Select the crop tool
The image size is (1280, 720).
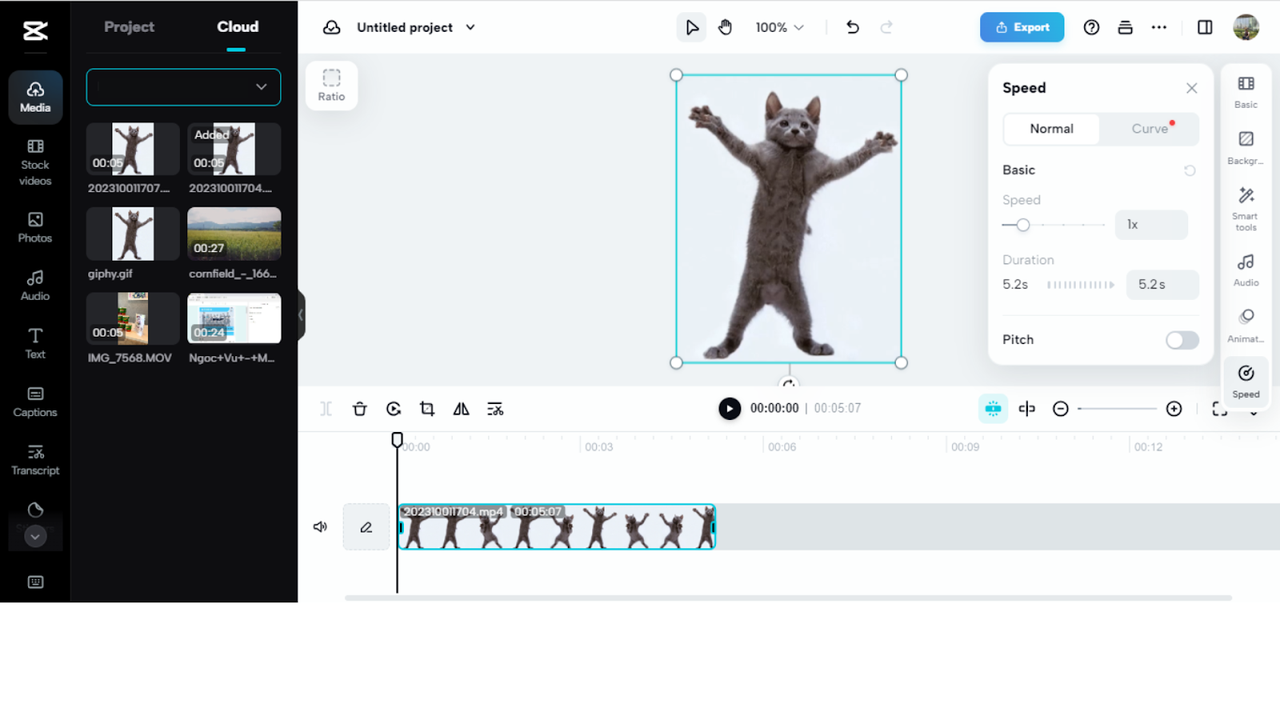click(427, 409)
